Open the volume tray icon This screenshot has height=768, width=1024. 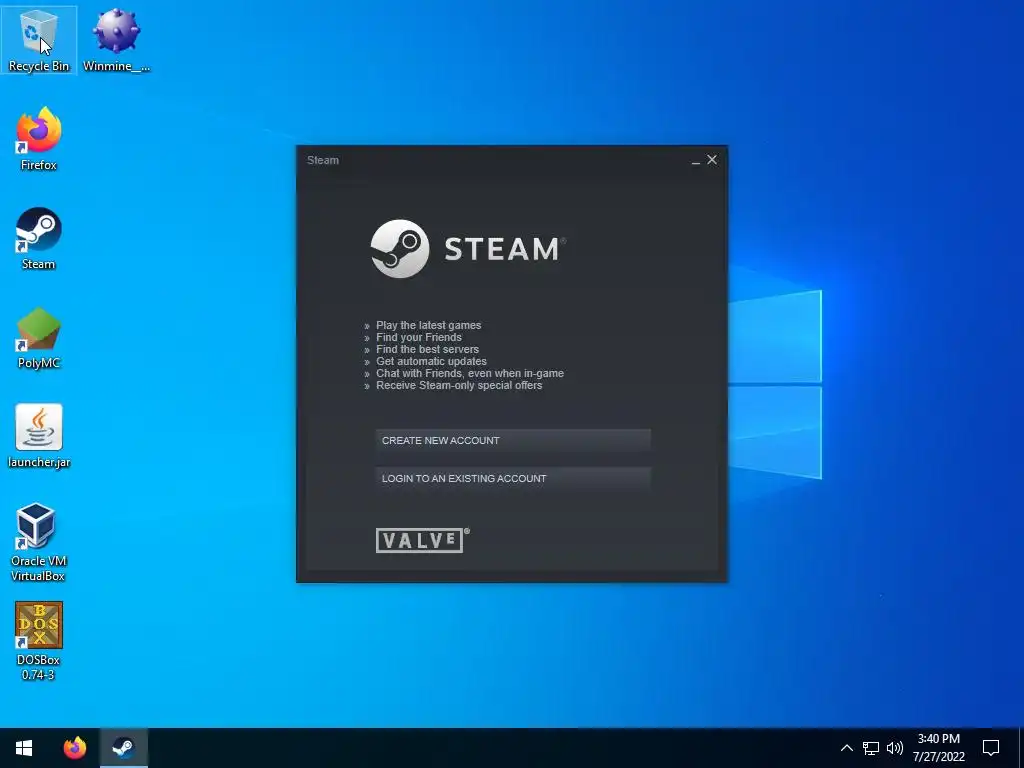pos(895,748)
